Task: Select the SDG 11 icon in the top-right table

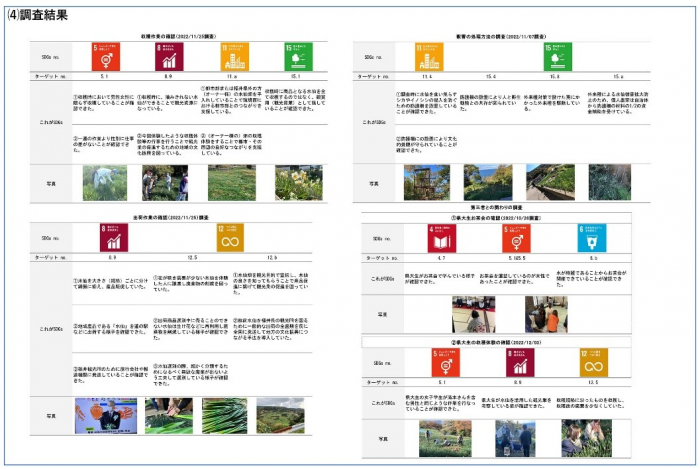Action: (x=428, y=56)
